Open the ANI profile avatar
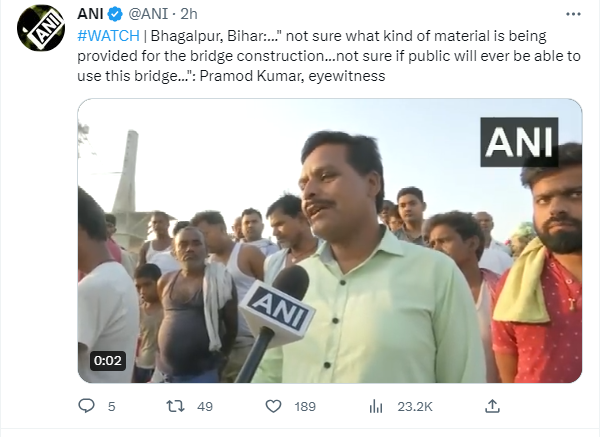Screen dimensions: 607x437 click(37, 25)
